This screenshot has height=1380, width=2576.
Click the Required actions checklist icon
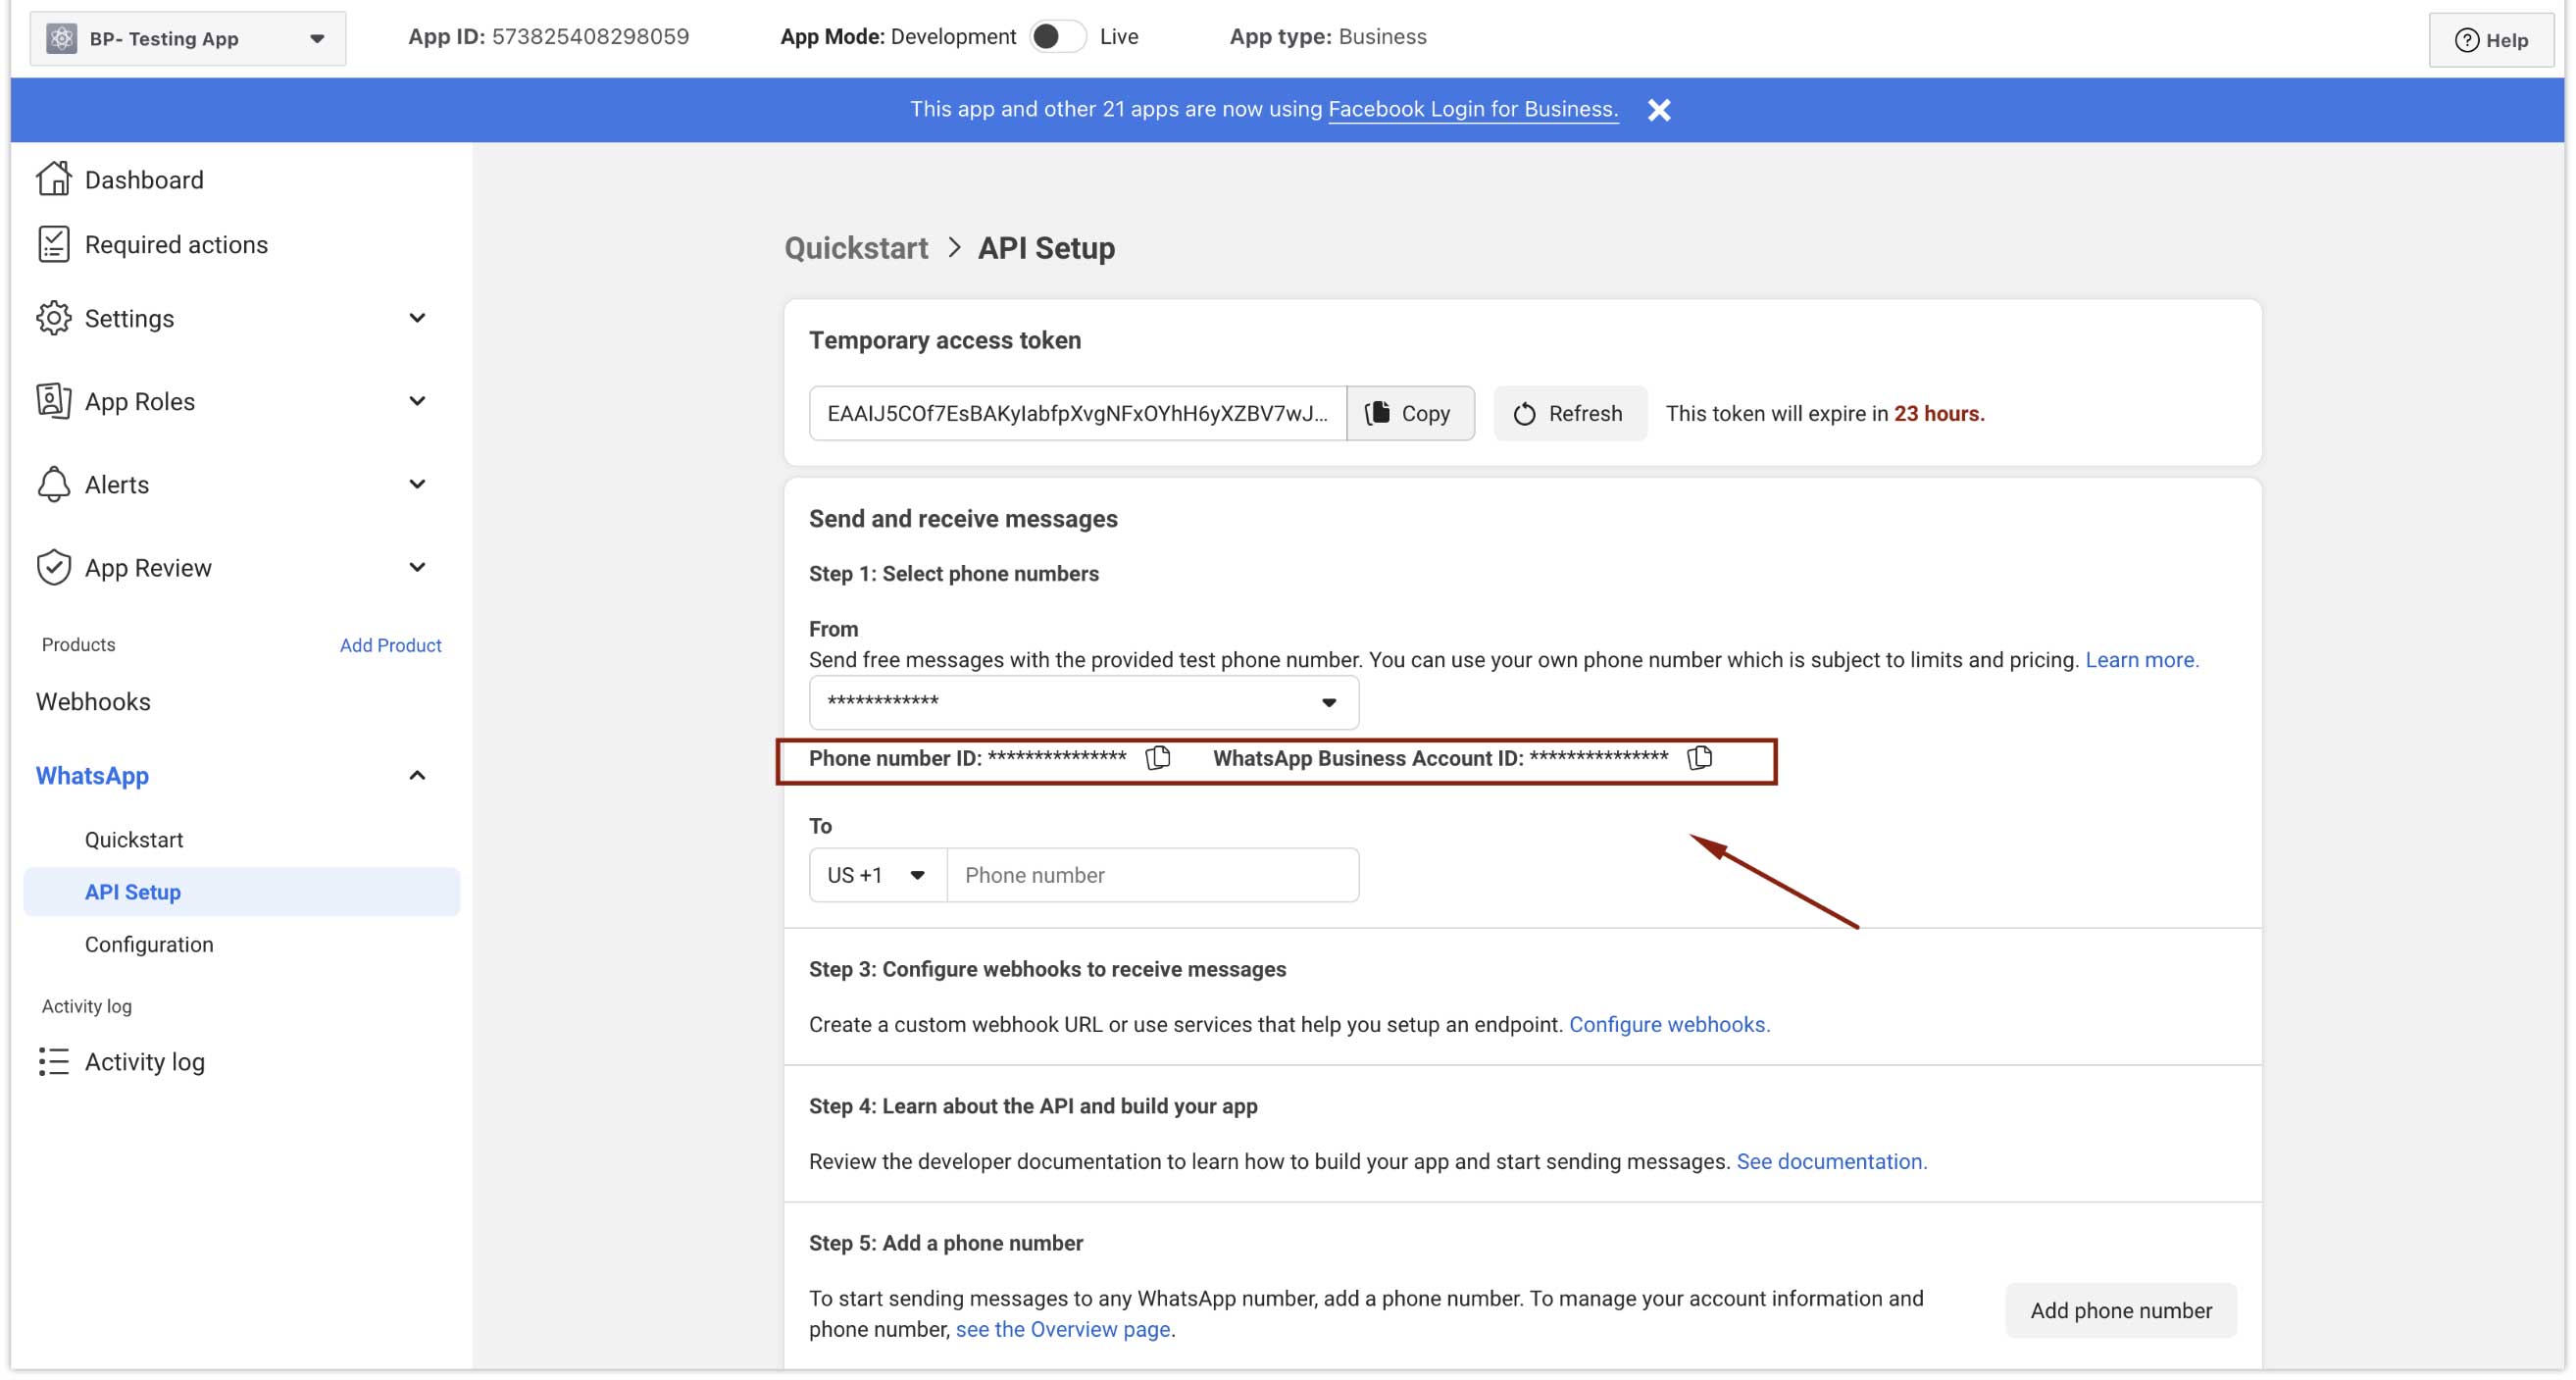[53, 244]
